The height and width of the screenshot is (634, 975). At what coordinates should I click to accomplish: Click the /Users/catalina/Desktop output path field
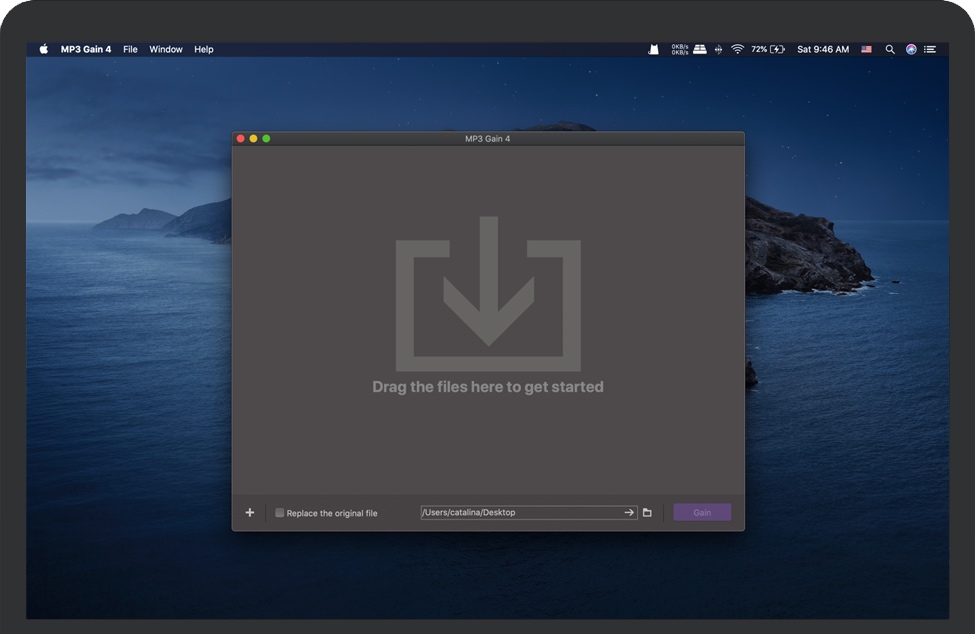click(x=518, y=513)
